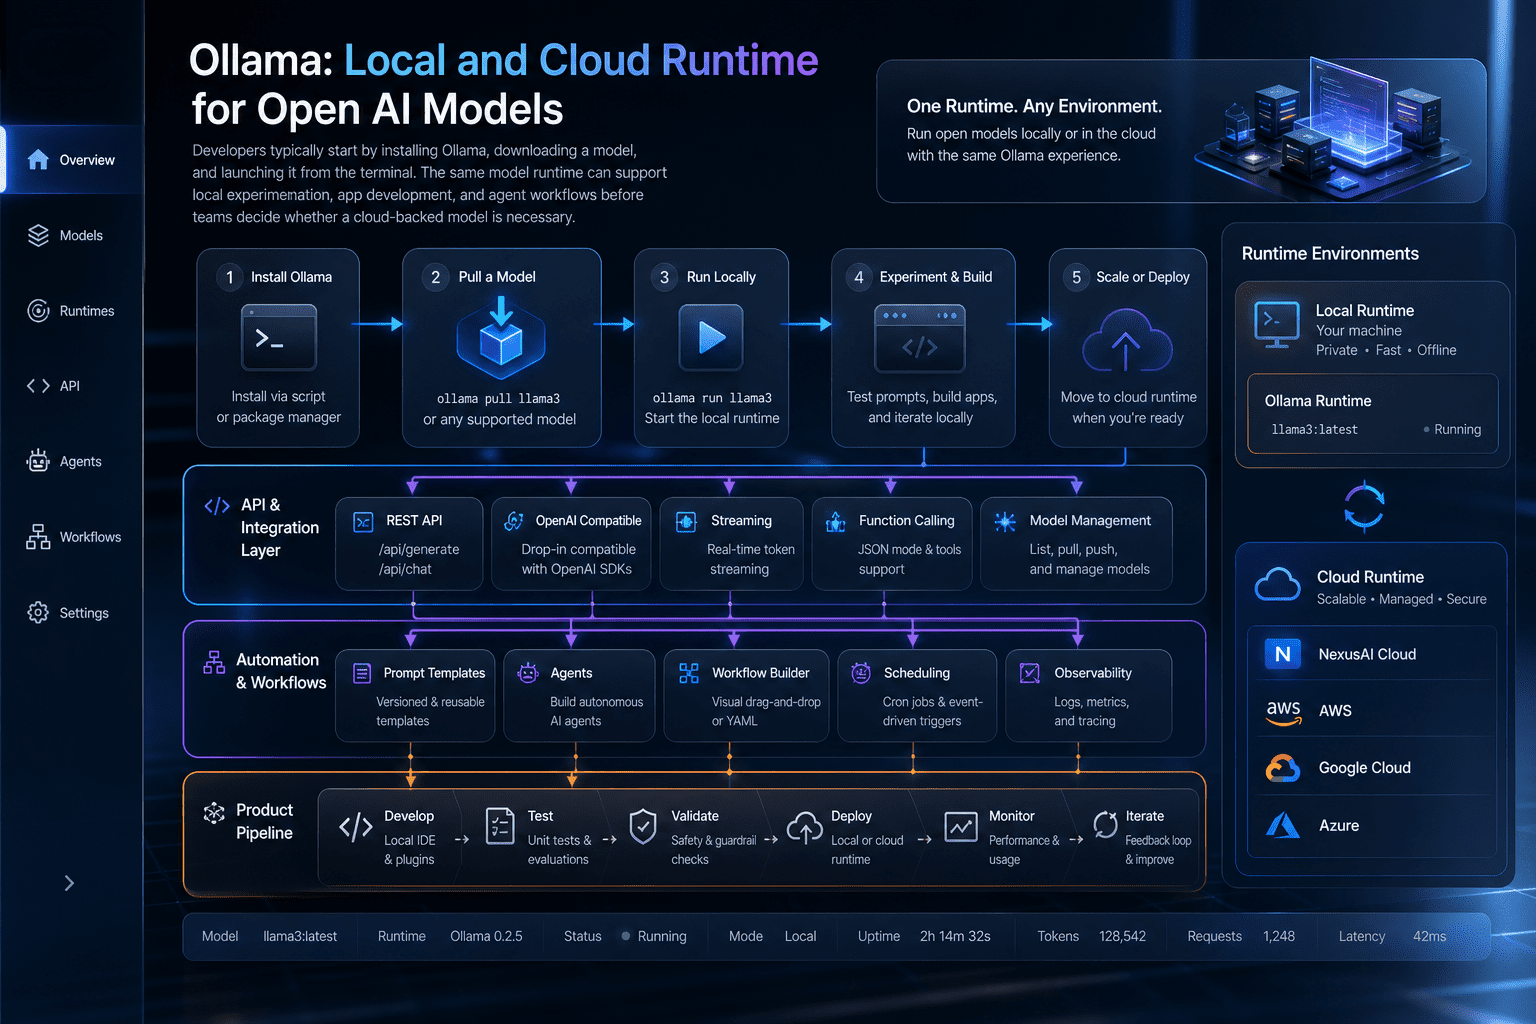Open Settings from the sidebar
Image resolution: width=1536 pixels, height=1024 pixels.
[x=68, y=613]
